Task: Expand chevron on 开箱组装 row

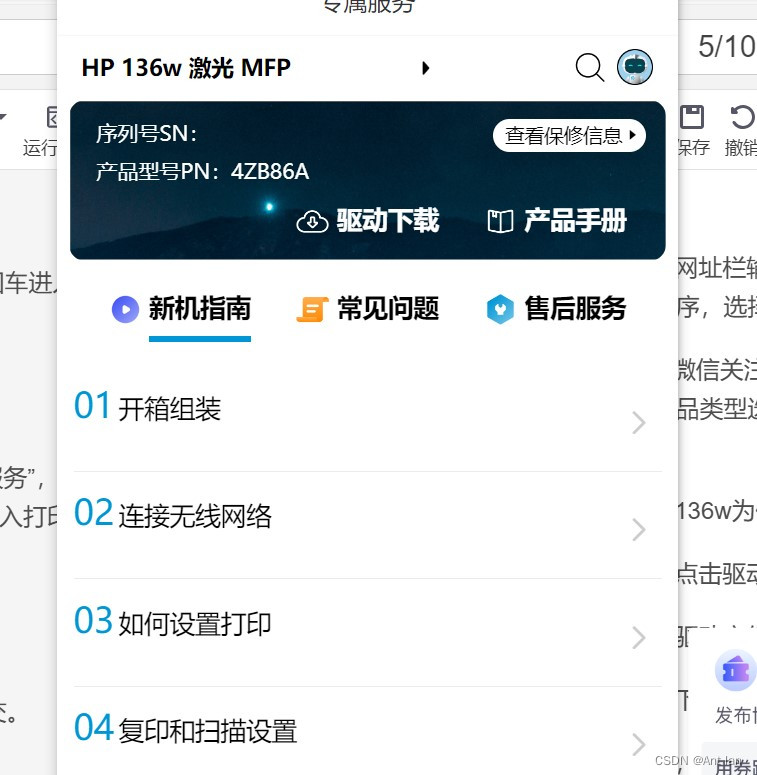Action: coord(639,423)
